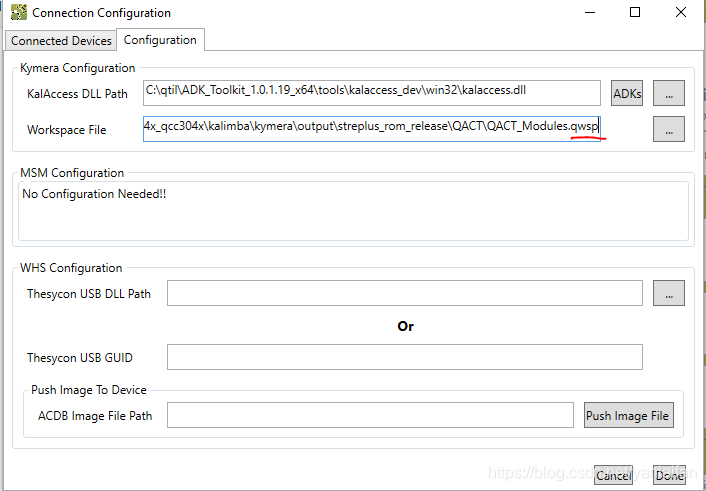Browse for the Workspace File
Image resolution: width=706 pixels, height=491 pixels.
(x=669, y=129)
